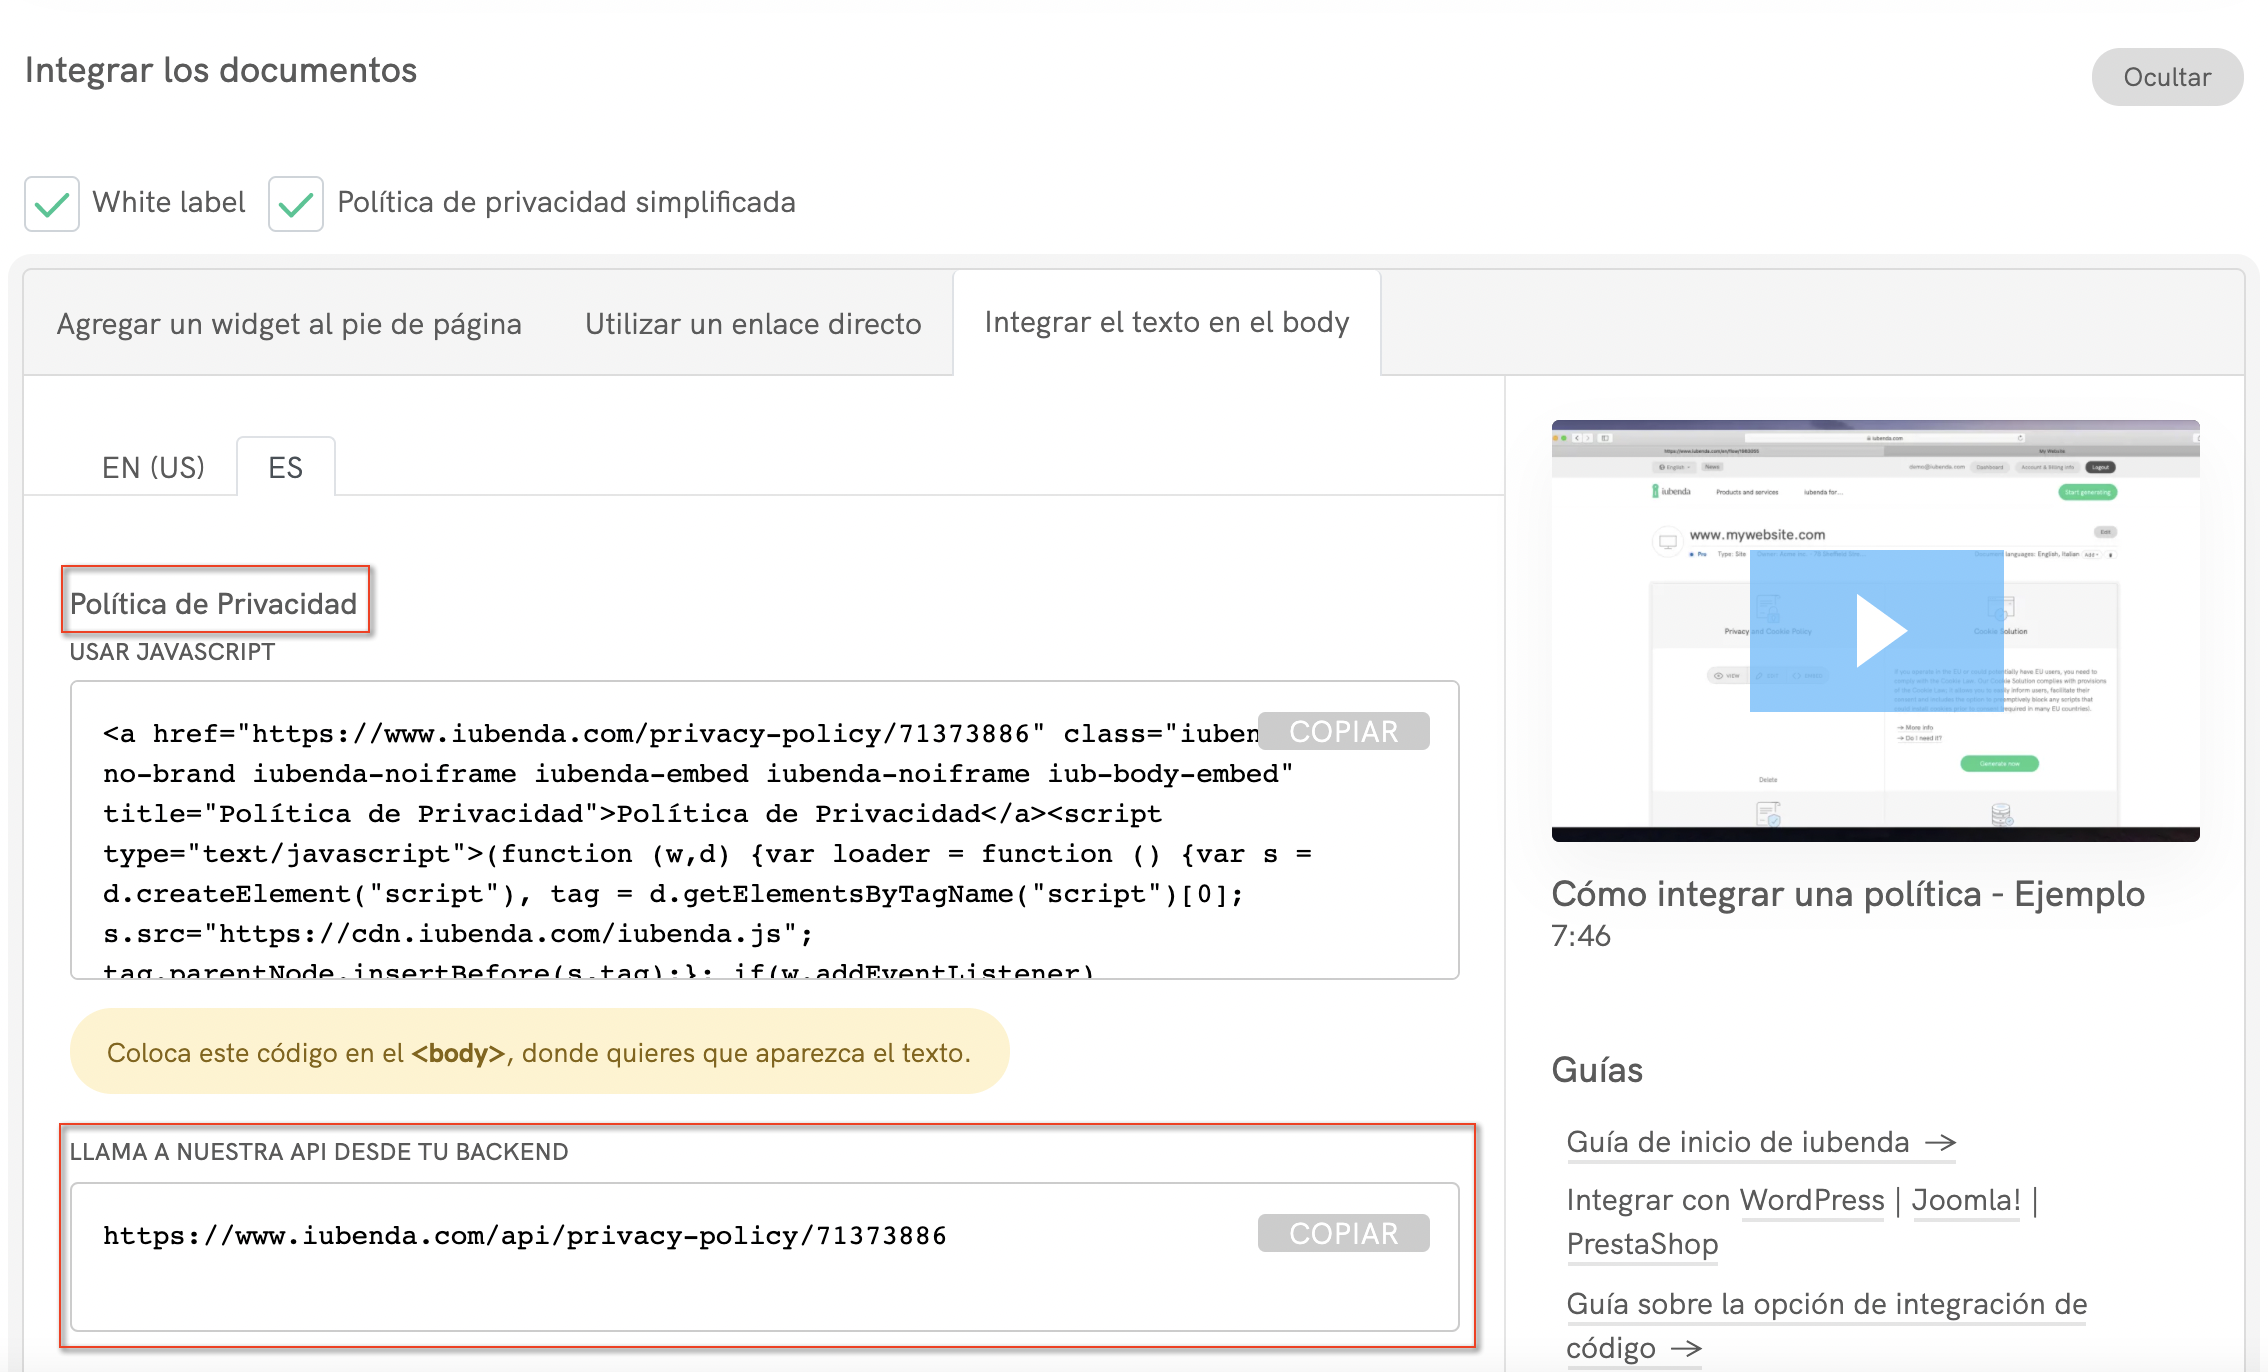
Task: Open the PrestaShop integration guide
Action: pos(1642,1244)
